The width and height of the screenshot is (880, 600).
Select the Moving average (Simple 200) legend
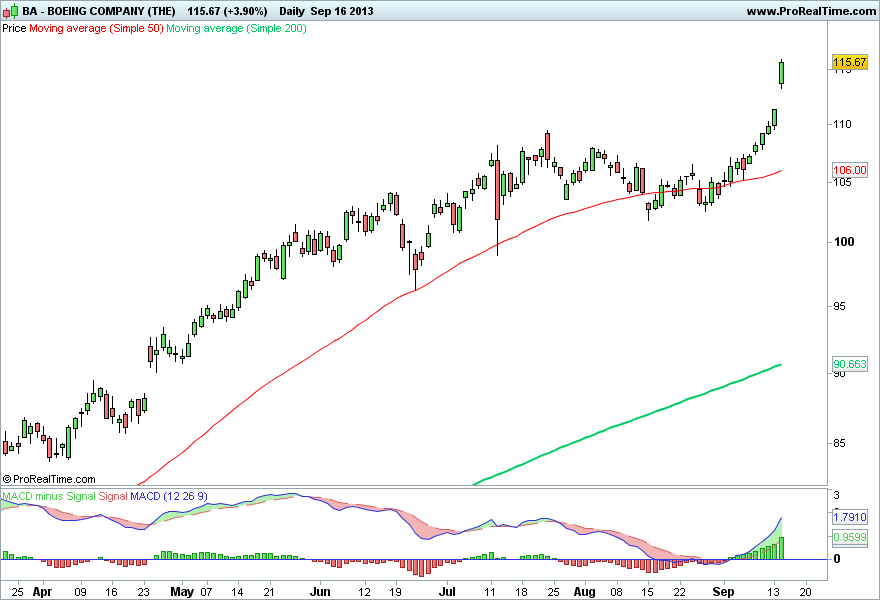tap(236, 28)
